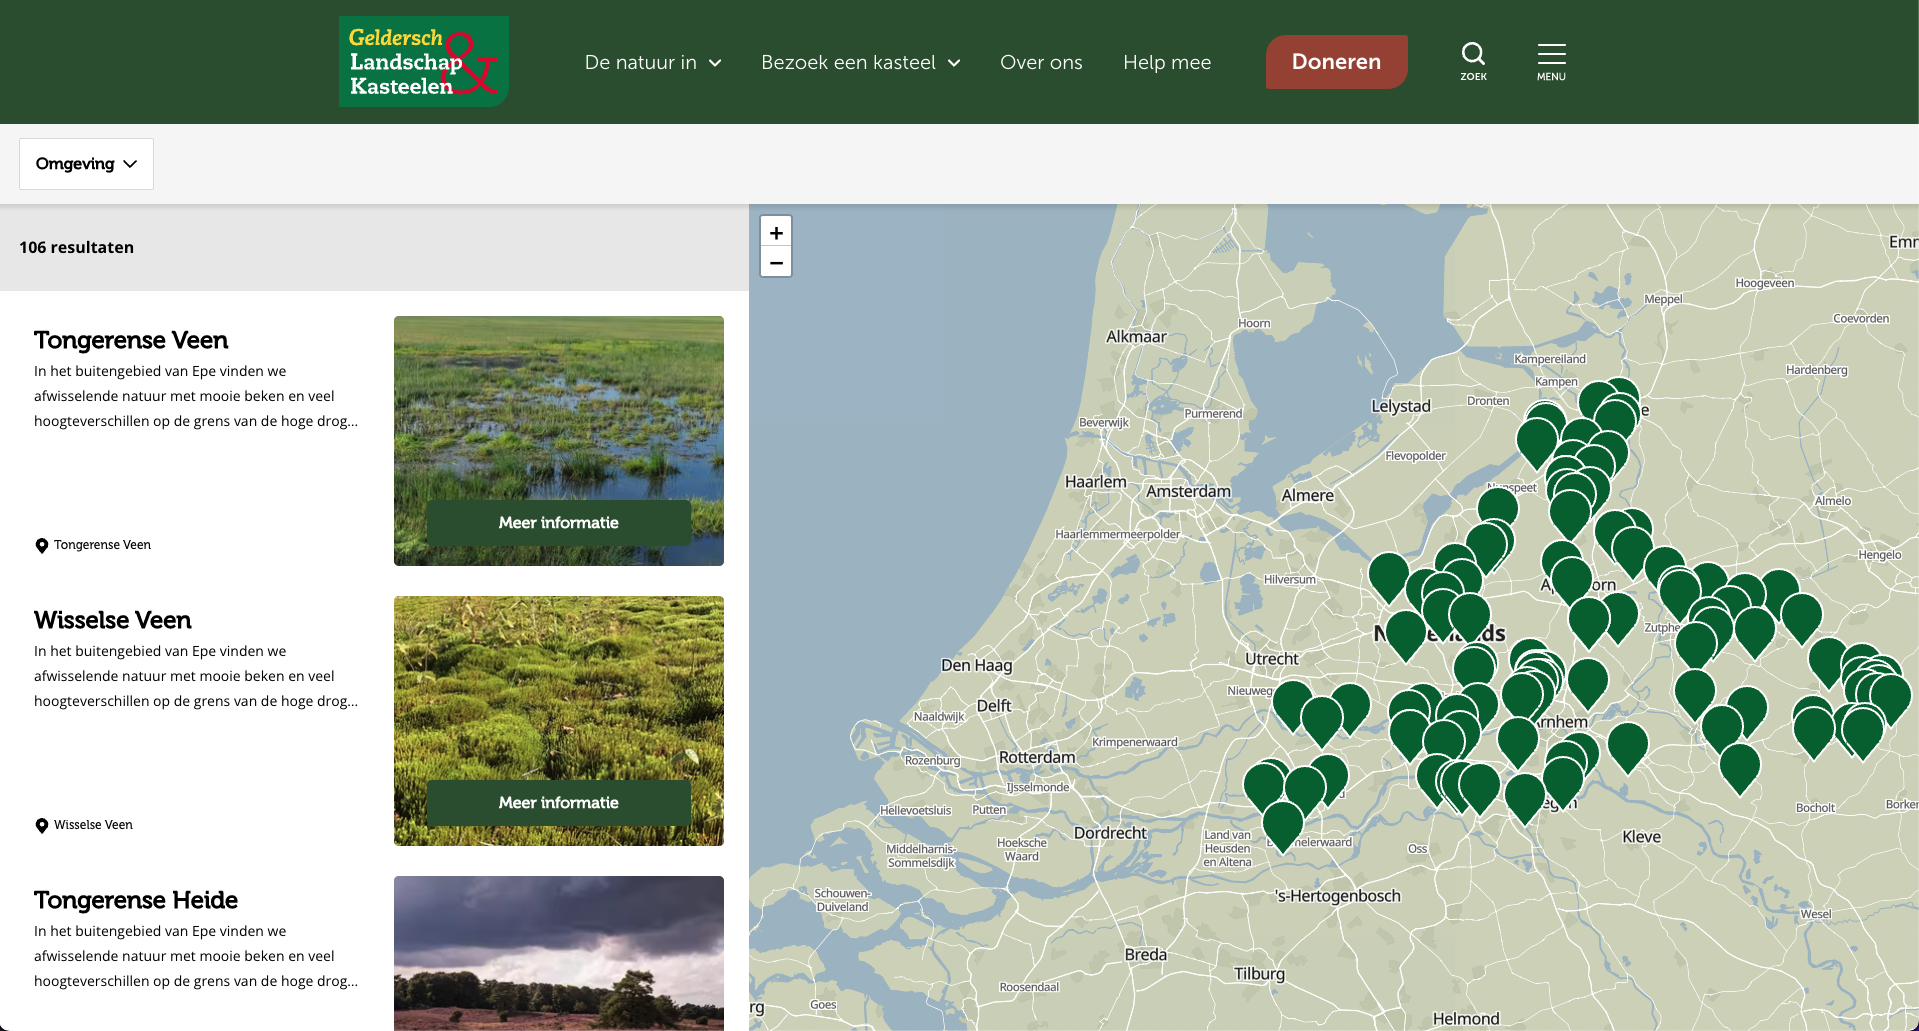Click location pin icon beside Tongerense Veen label
This screenshot has height=1031, width=1919.
(42, 545)
